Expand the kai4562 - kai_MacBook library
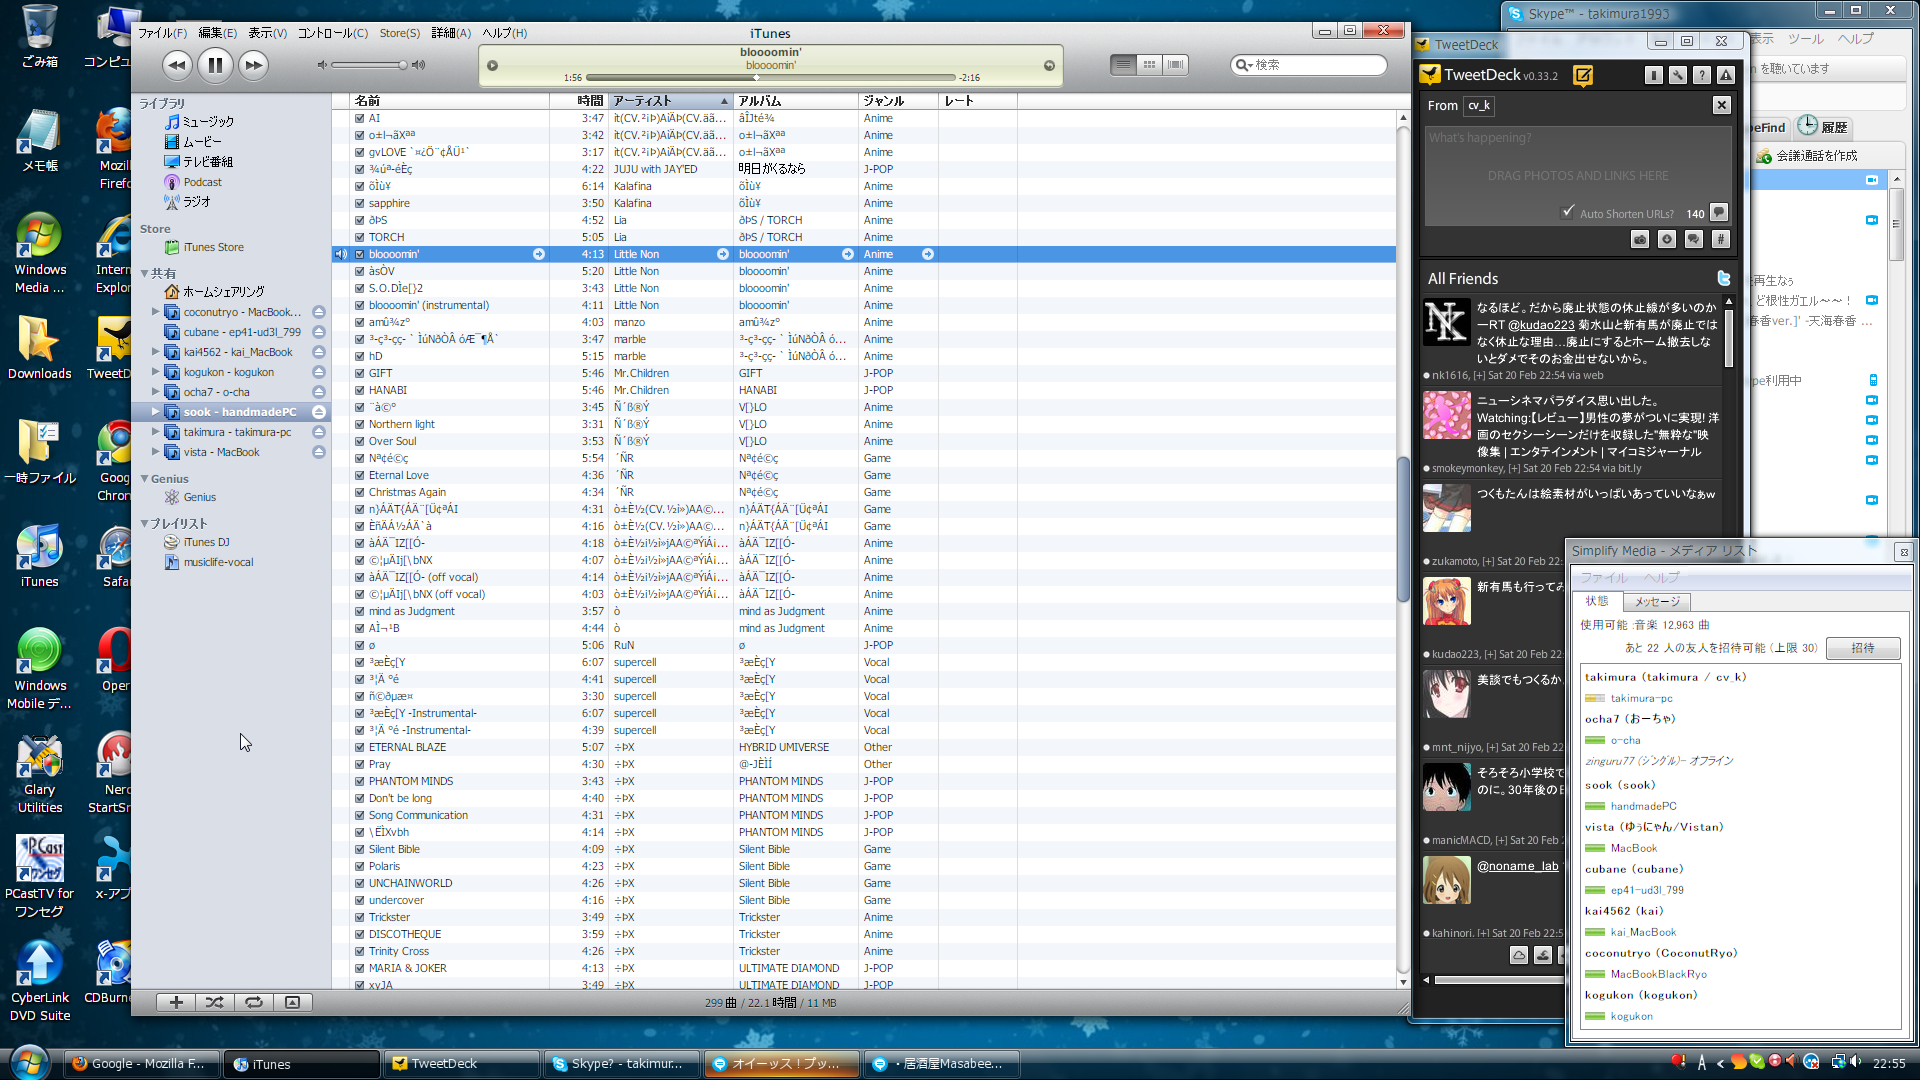The width and height of the screenshot is (1920, 1080). tap(155, 352)
